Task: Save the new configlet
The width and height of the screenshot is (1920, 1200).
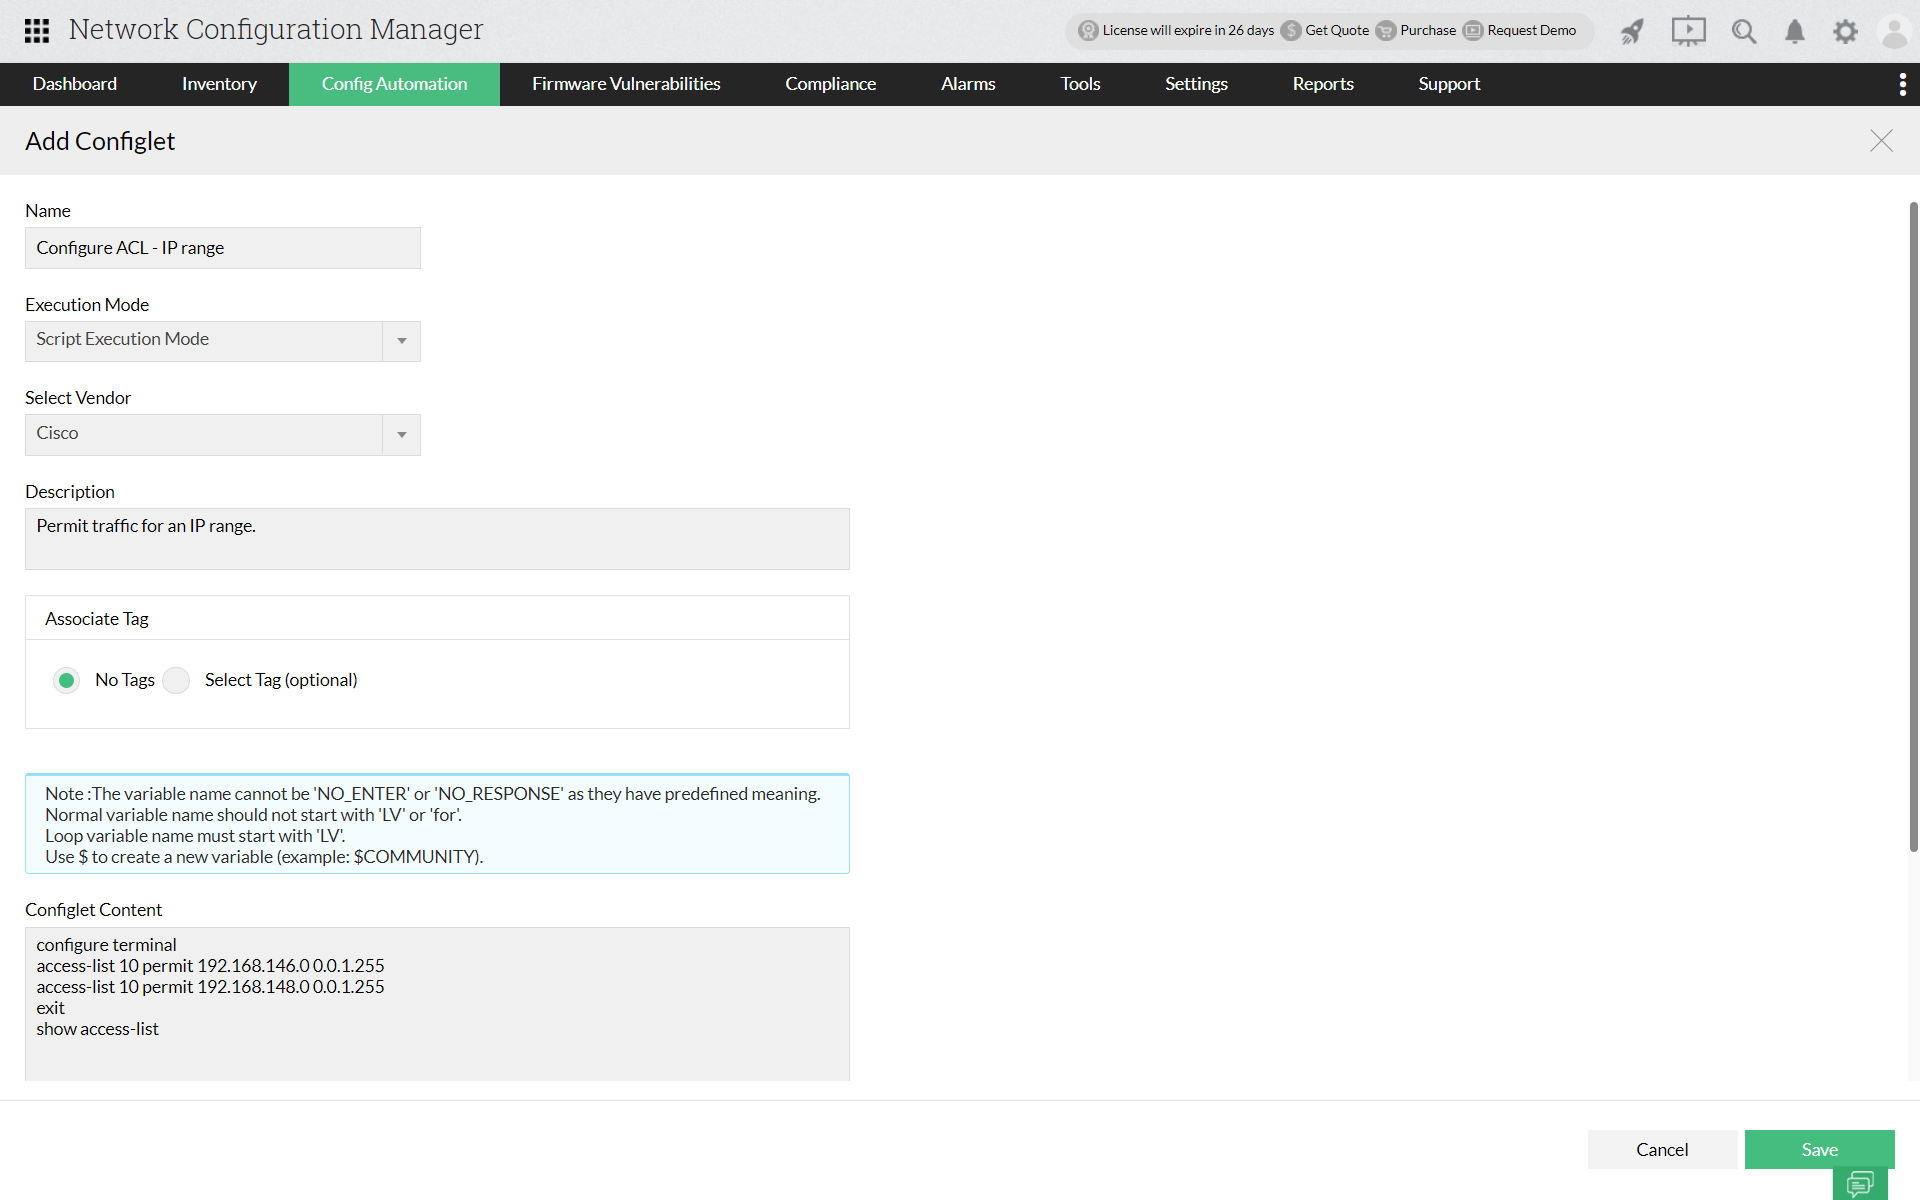Action: (1819, 1149)
